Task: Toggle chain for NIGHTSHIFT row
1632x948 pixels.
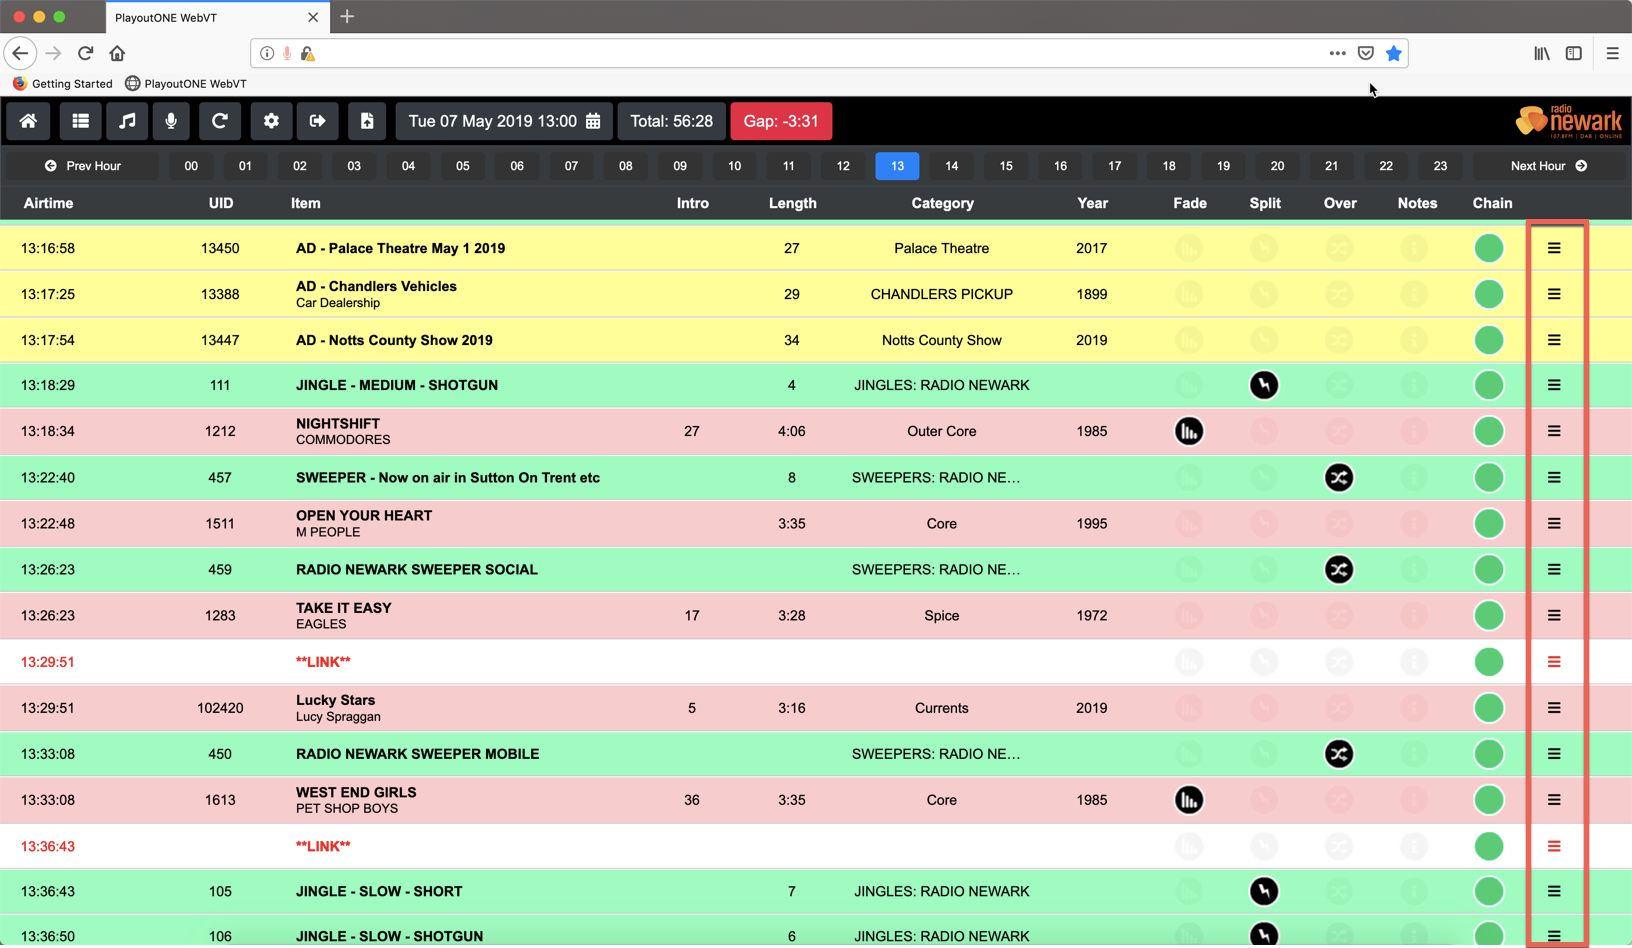Action: click(1489, 431)
